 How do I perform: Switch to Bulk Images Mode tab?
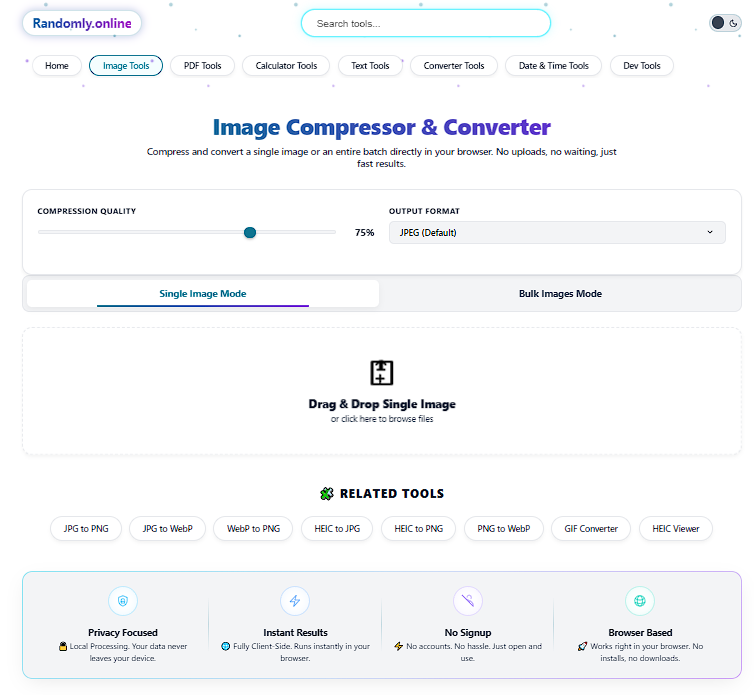[x=560, y=293]
